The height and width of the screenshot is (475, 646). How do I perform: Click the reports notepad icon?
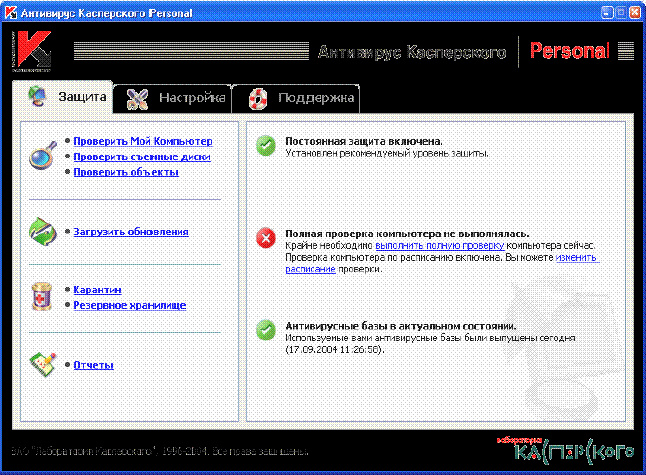point(43,364)
